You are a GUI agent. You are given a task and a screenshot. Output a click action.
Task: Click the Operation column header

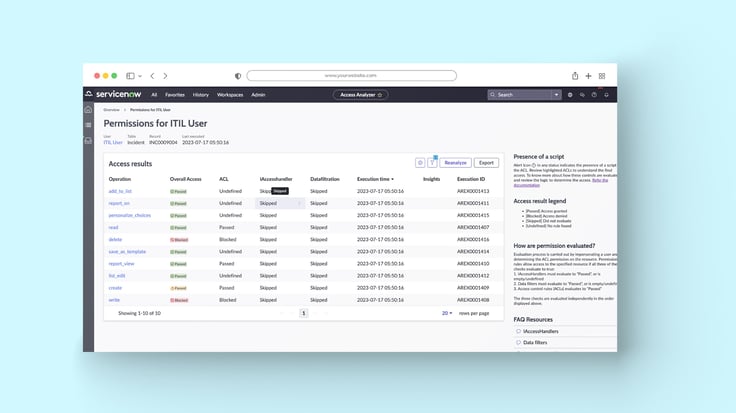120,179
